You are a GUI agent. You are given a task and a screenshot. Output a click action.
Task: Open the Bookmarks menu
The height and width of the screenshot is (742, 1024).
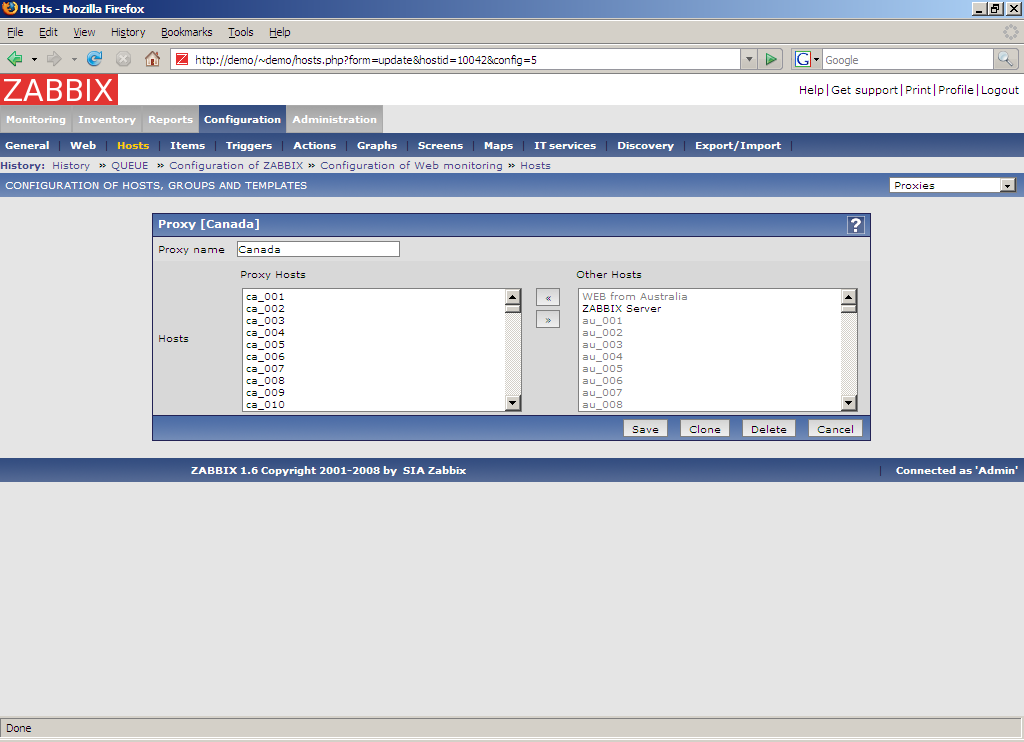click(x=187, y=32)
